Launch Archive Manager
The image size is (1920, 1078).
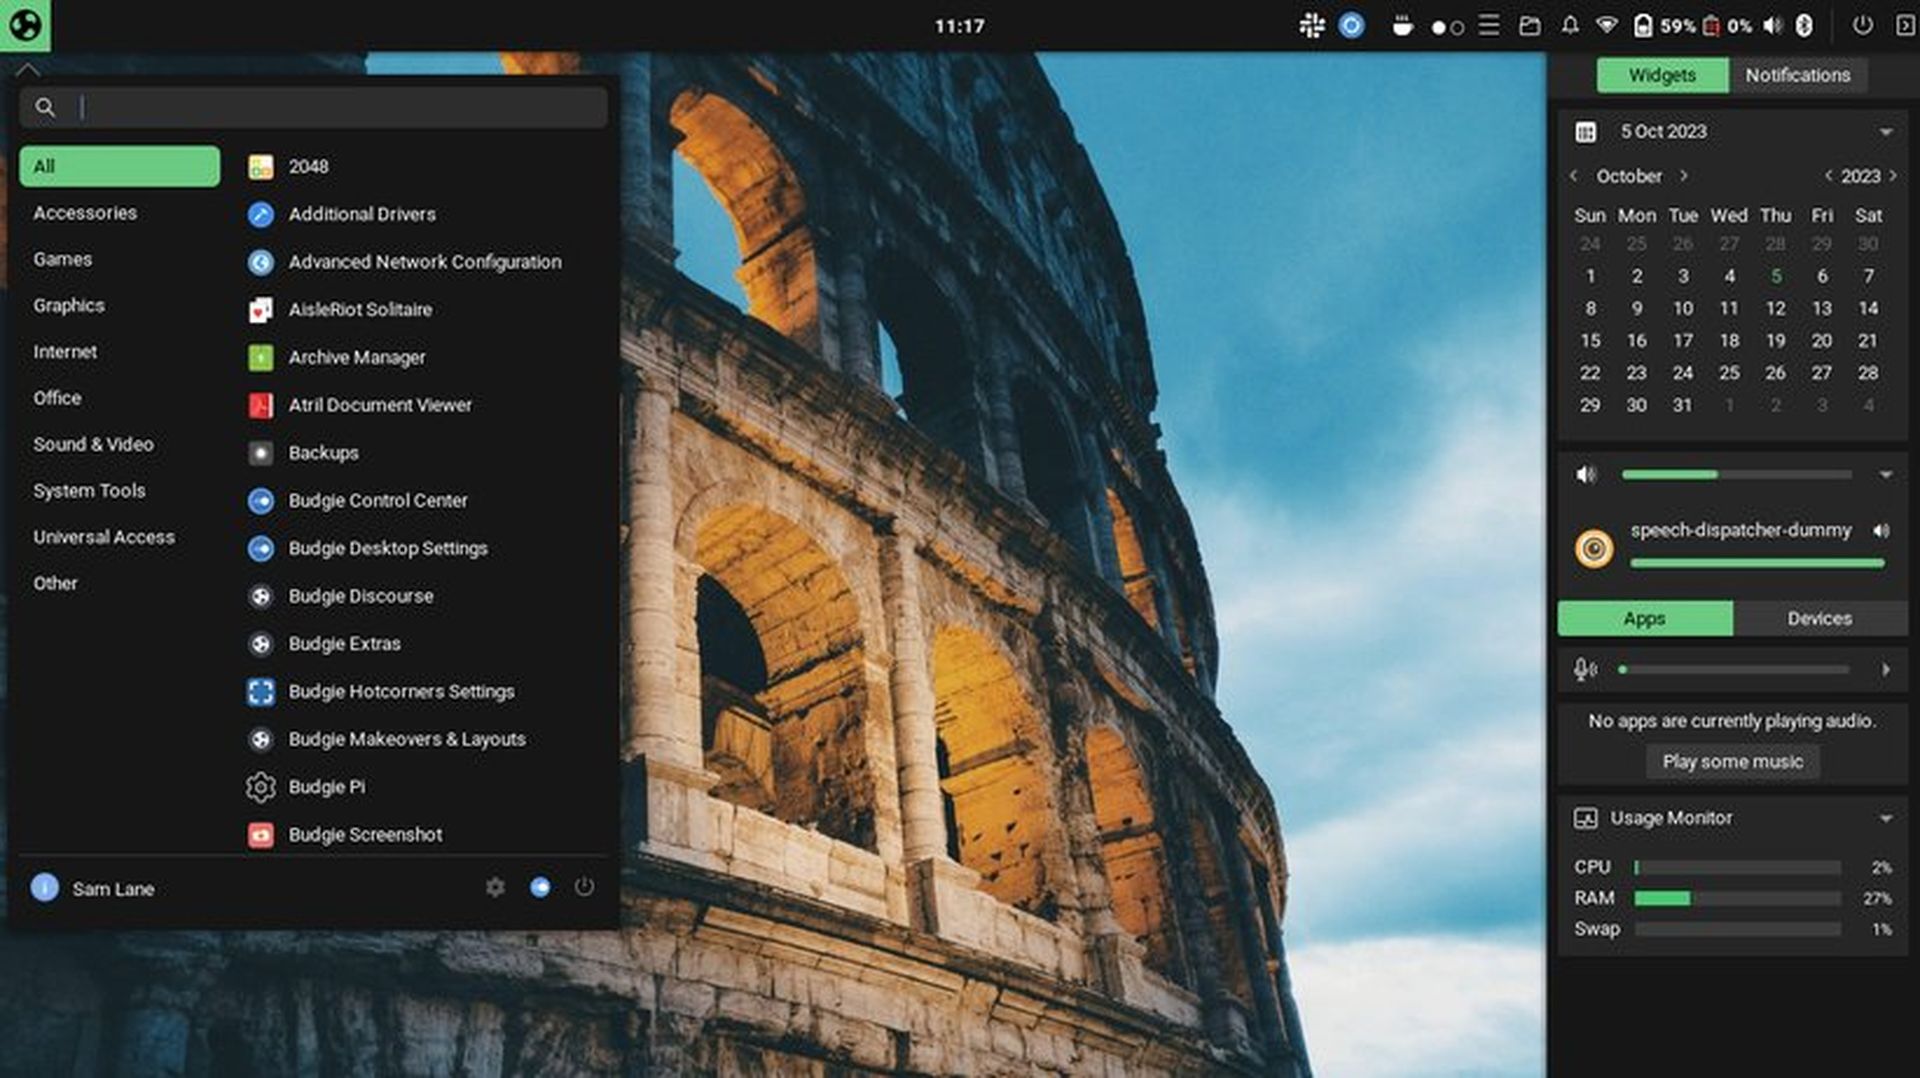point(356,357)
